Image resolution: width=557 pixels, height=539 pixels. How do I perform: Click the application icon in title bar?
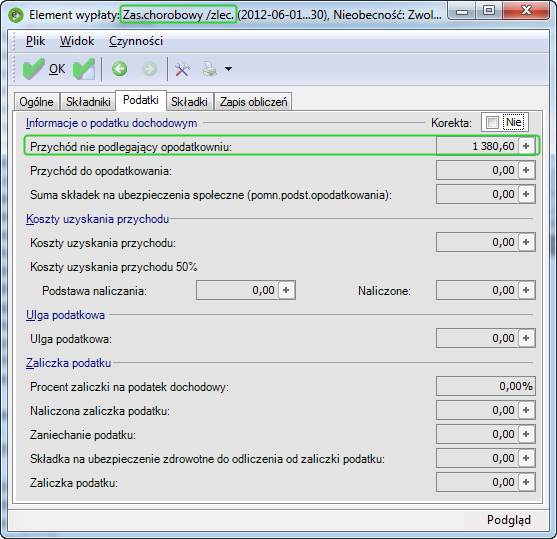tap(16, 15)
